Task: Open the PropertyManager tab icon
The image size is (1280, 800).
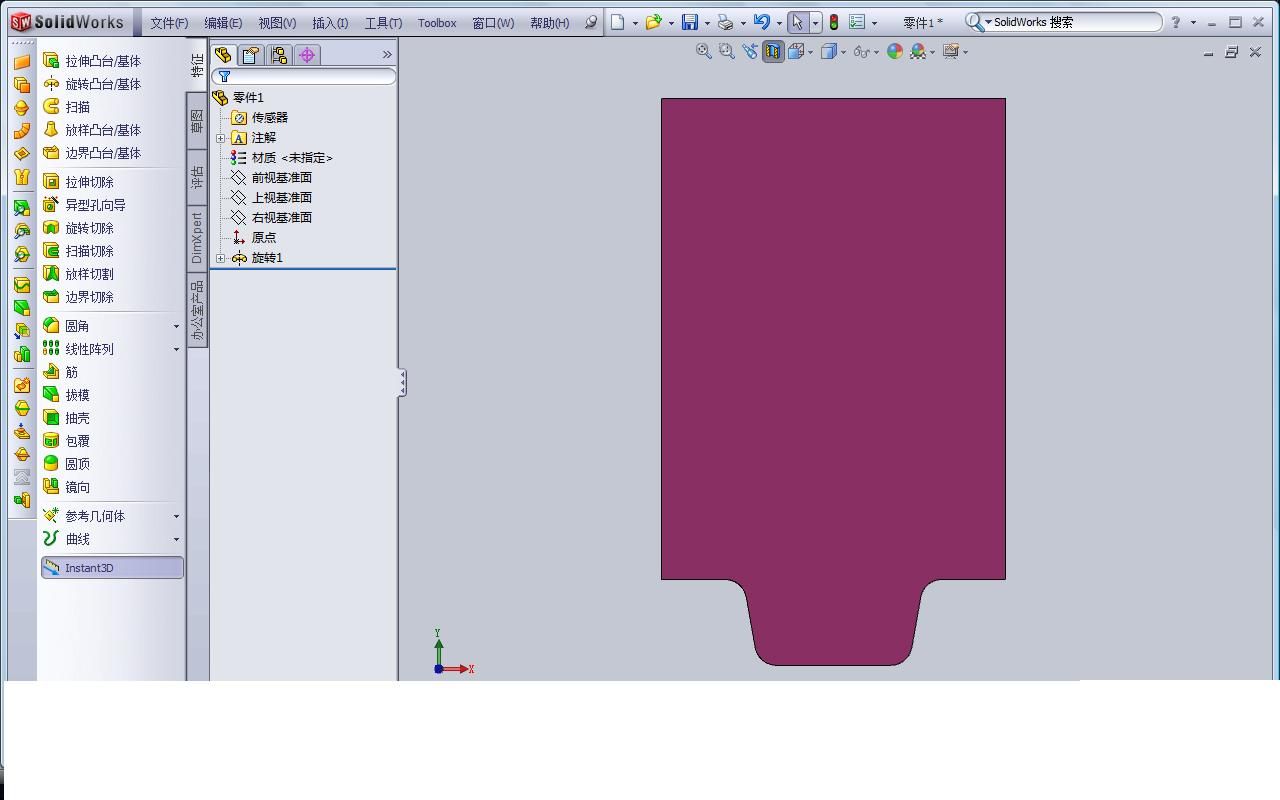Action: [x=251, y=55]
